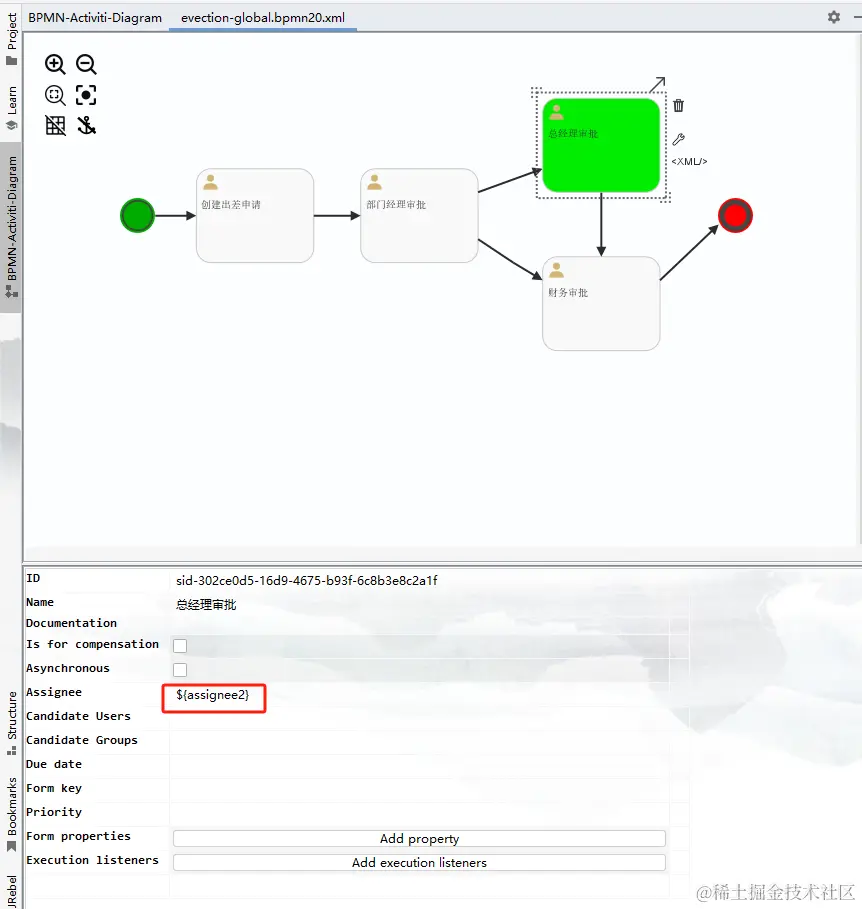
Task: Click the Priority value field
Action: 419,813
